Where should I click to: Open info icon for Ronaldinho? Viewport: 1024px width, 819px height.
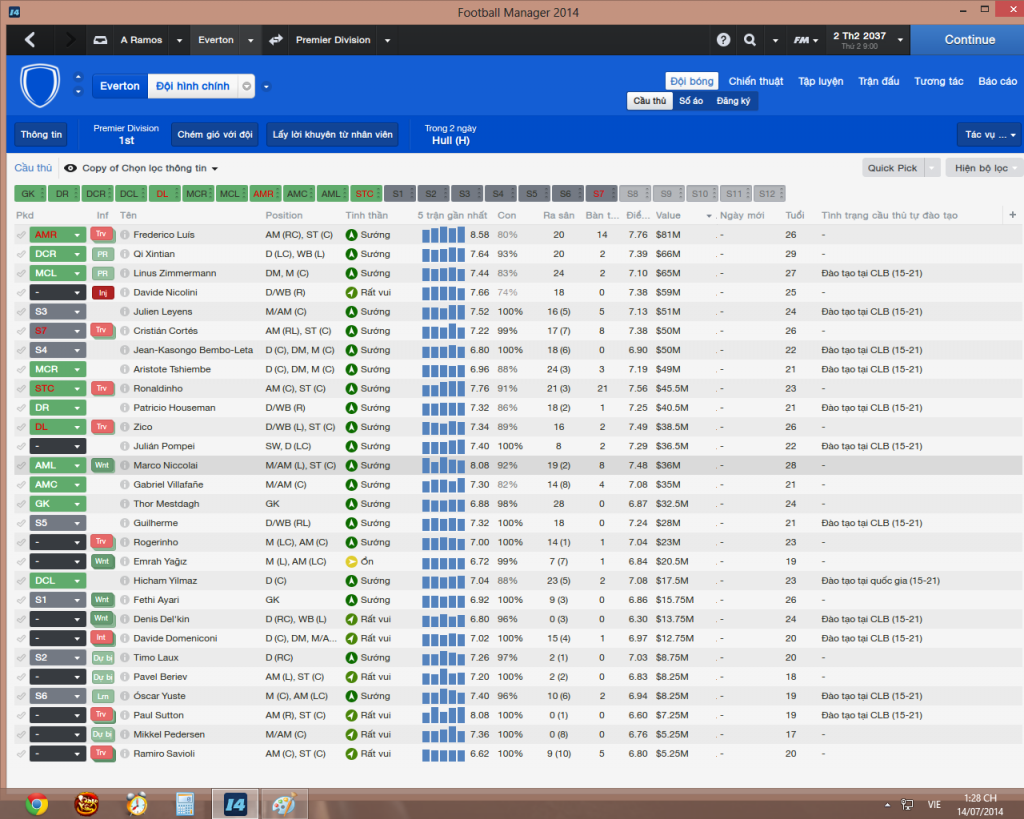click(x=125, y=388)
